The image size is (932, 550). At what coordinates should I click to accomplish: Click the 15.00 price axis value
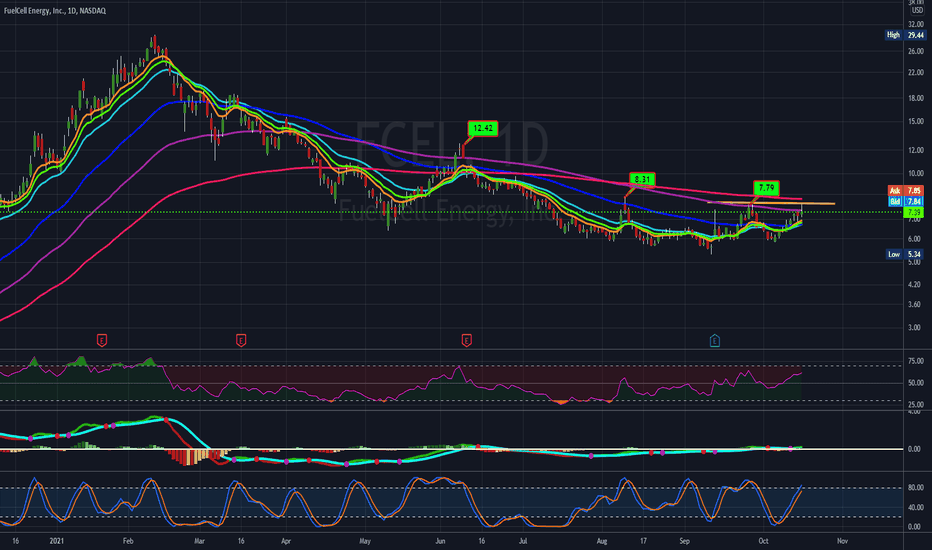(x=915, y=121)
